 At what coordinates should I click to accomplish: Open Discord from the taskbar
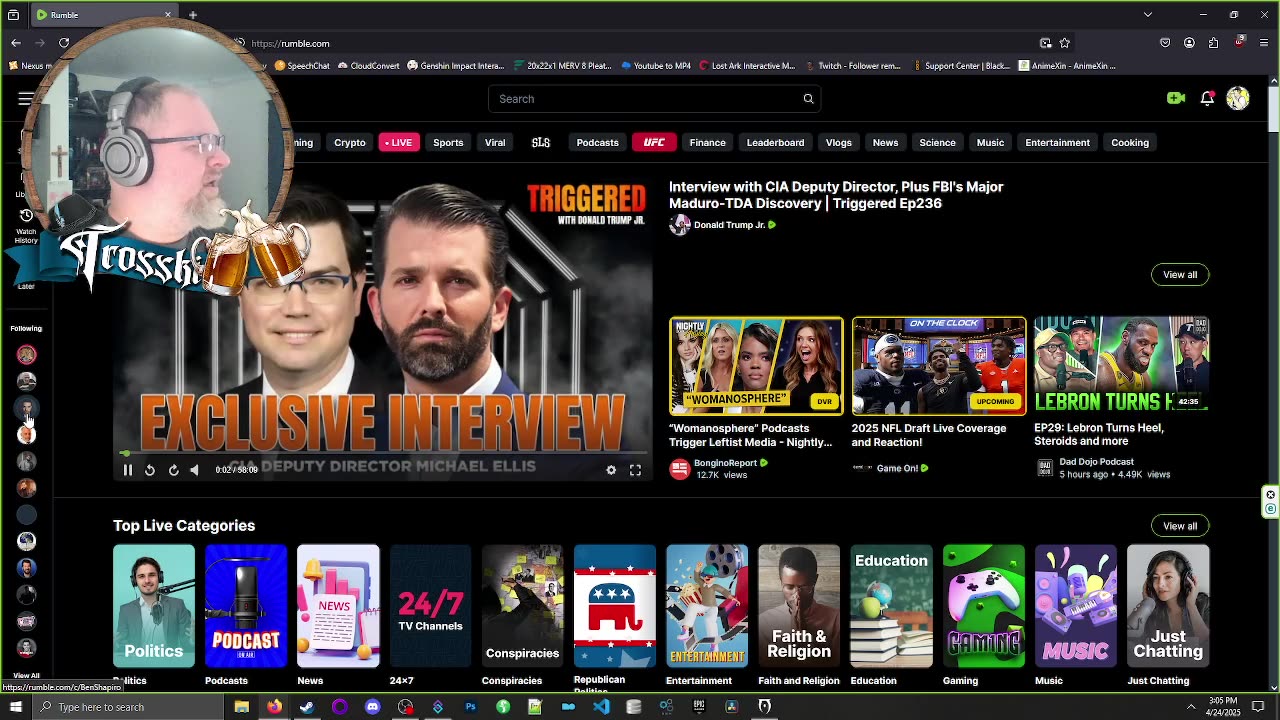pyautogui.click(x=372, y=707)
